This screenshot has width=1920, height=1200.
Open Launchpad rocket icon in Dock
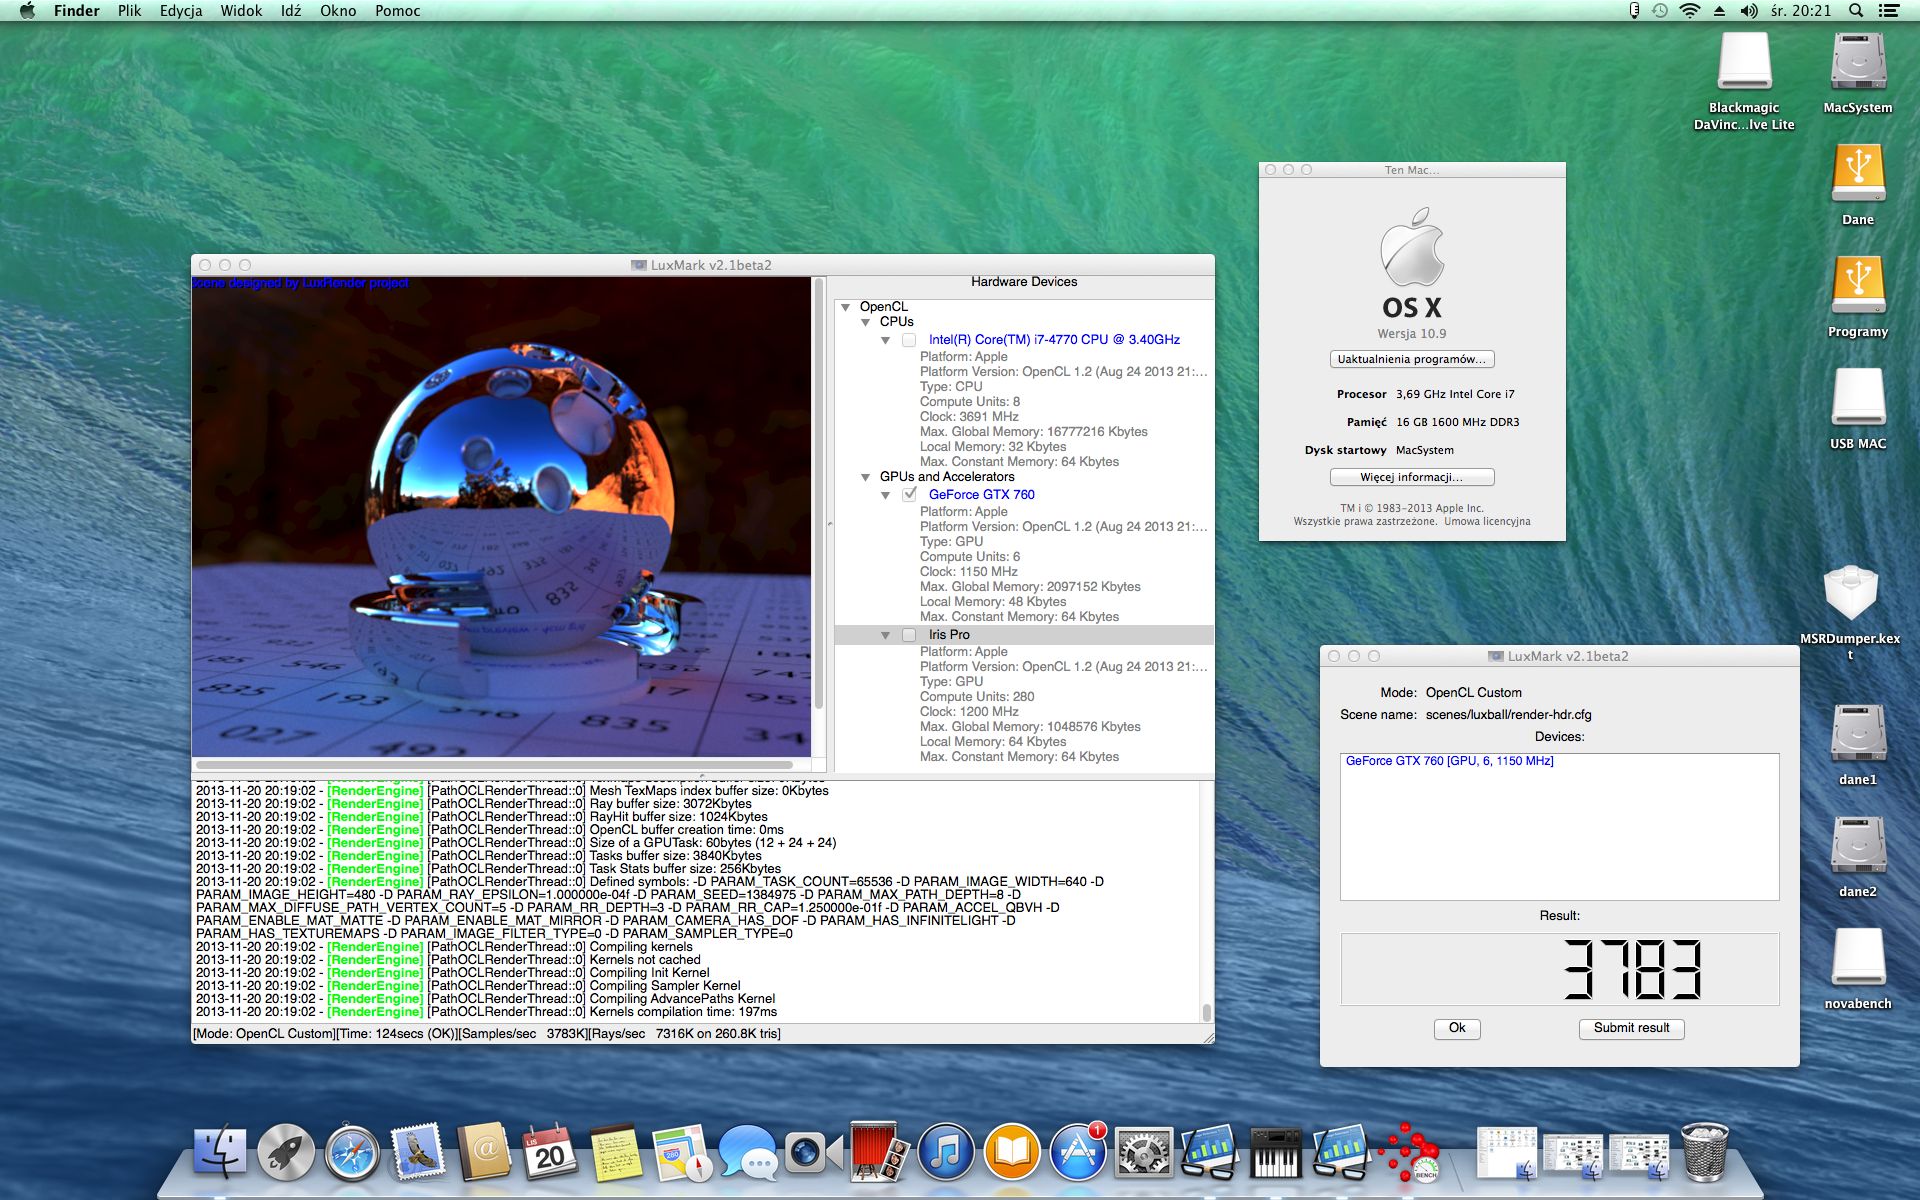pos(286,1152)
